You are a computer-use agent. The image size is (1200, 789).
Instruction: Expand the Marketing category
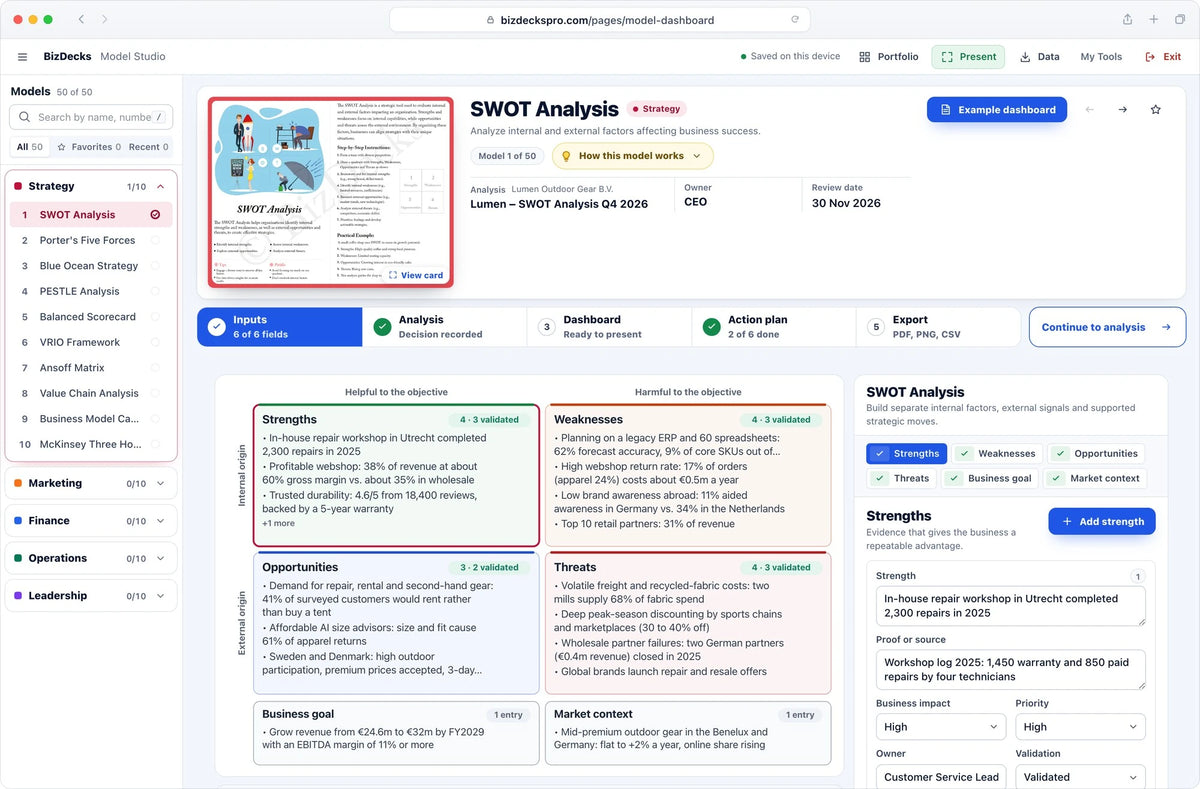pyautogui.click(x=91, y=483)
